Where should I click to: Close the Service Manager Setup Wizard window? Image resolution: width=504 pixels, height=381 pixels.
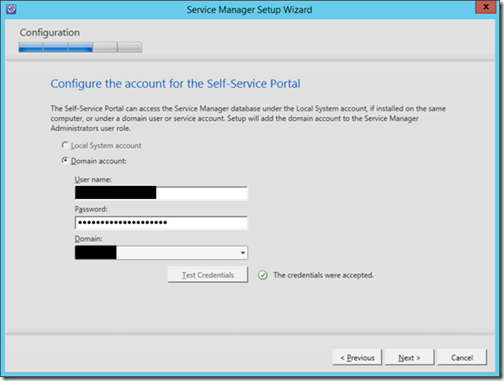pos(486,7)
